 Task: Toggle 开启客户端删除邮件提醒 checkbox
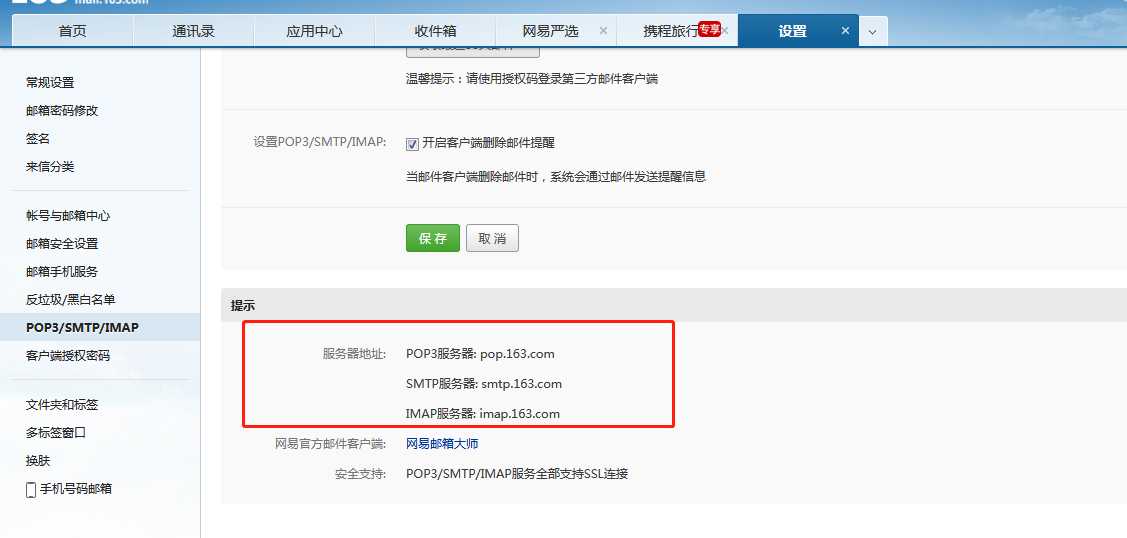(x=413, y=144)
